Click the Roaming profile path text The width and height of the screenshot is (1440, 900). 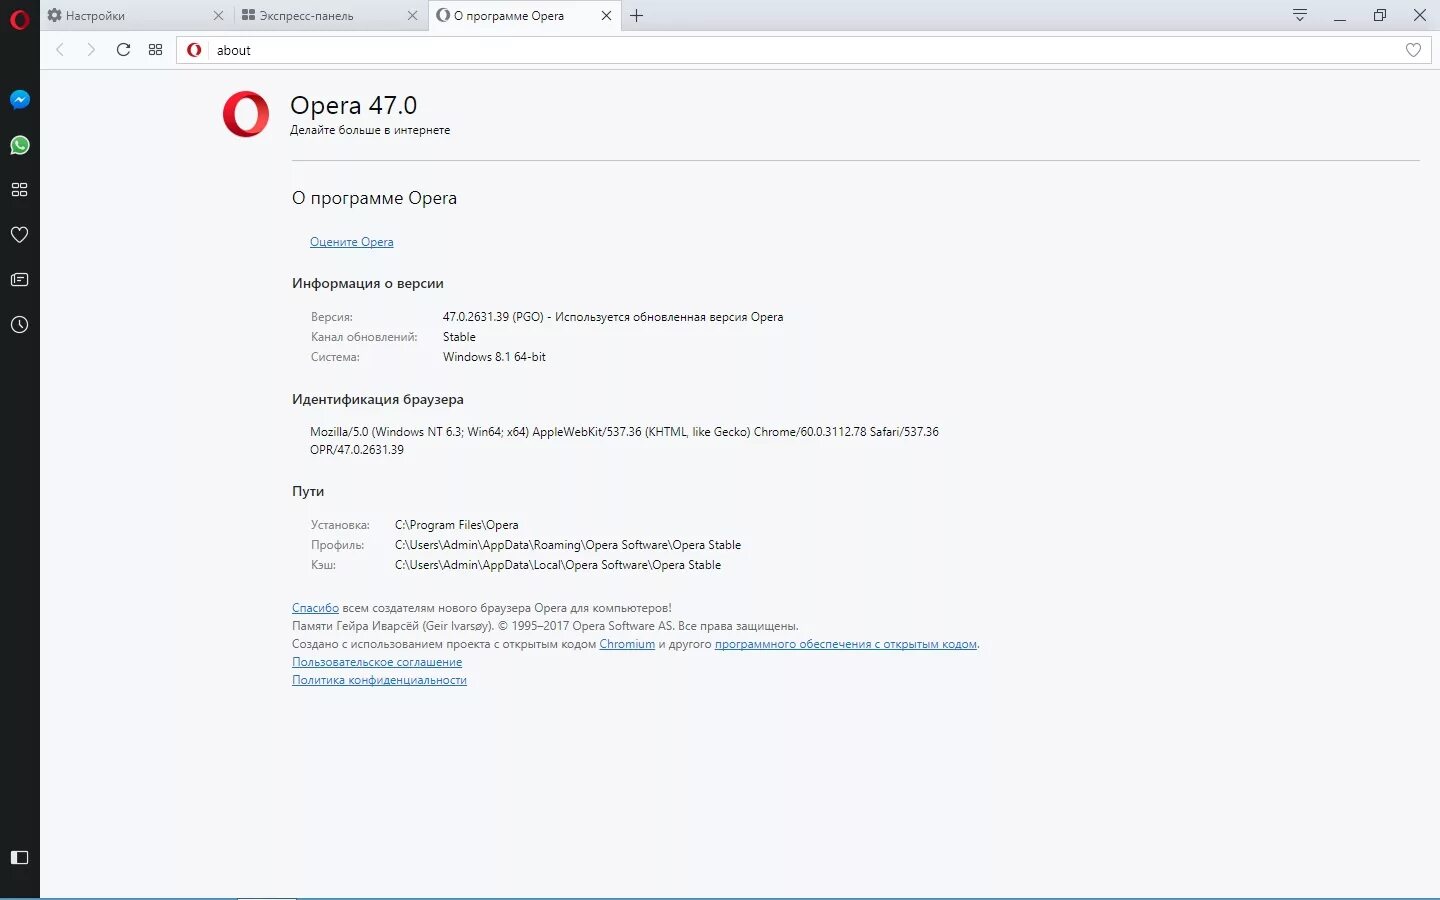coord(568,545)
